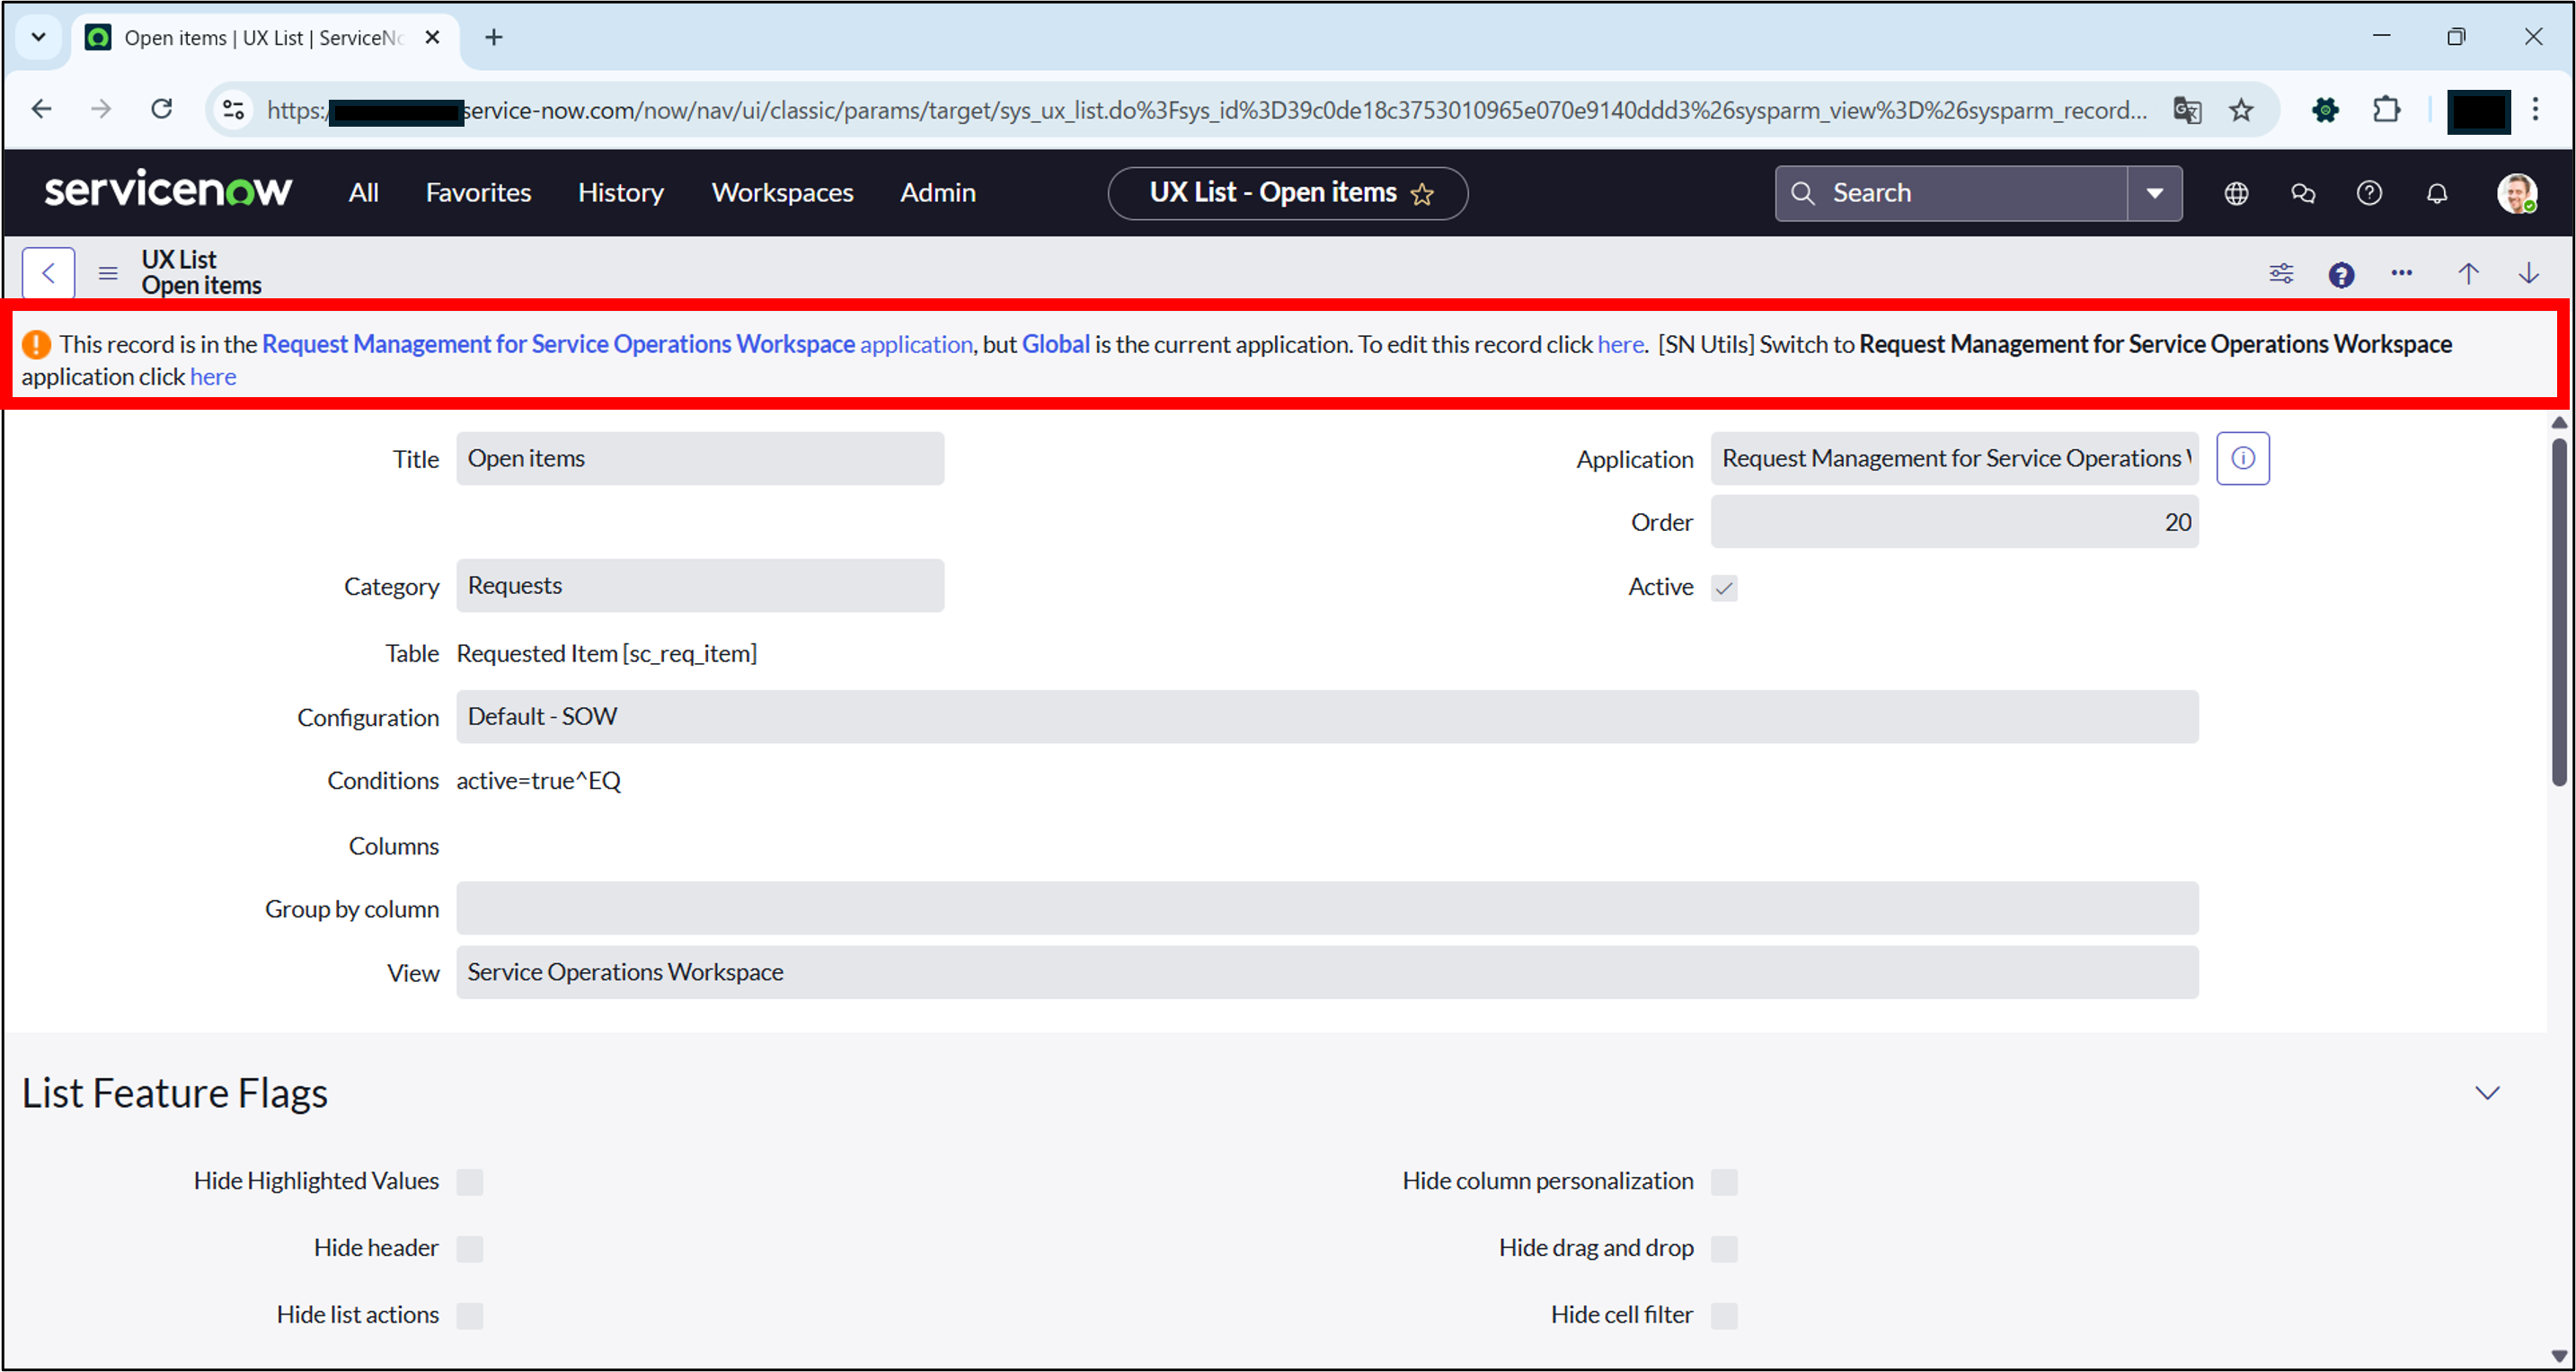Toggle the Active checkbox
The image size is (2576, 1372).
[1723, 588]
